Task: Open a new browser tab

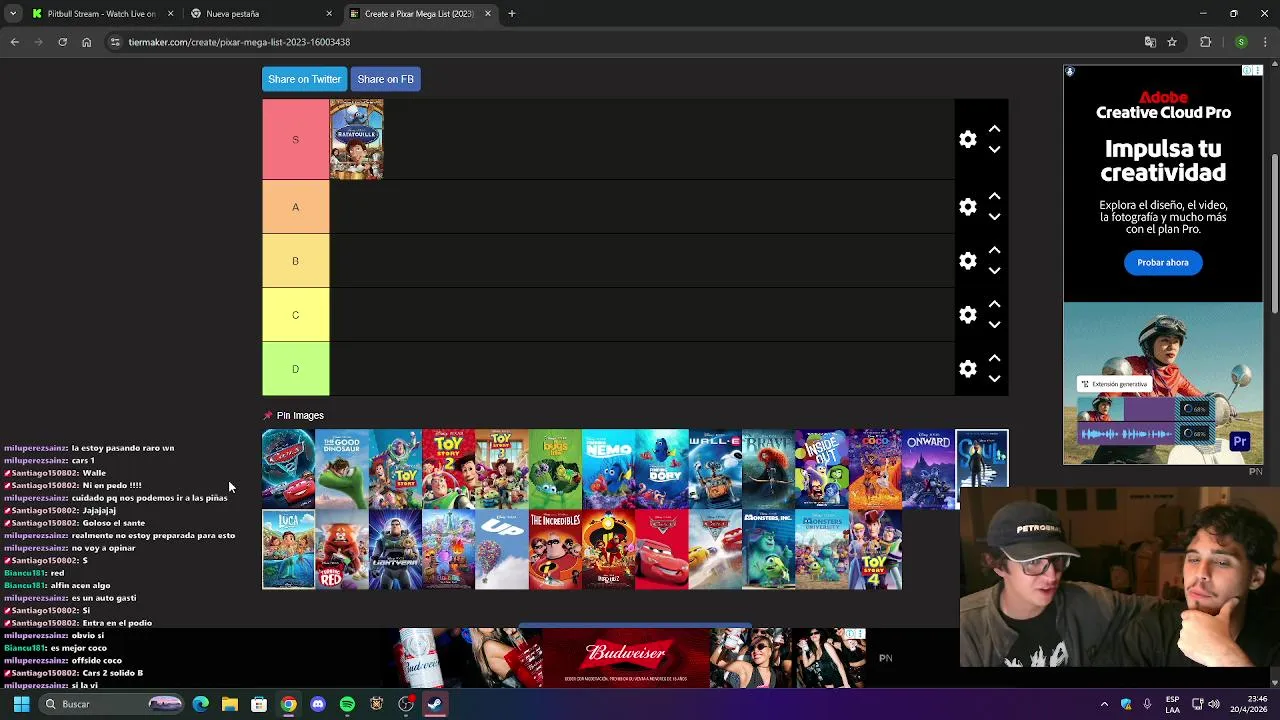Action: (x=512, y=14)
